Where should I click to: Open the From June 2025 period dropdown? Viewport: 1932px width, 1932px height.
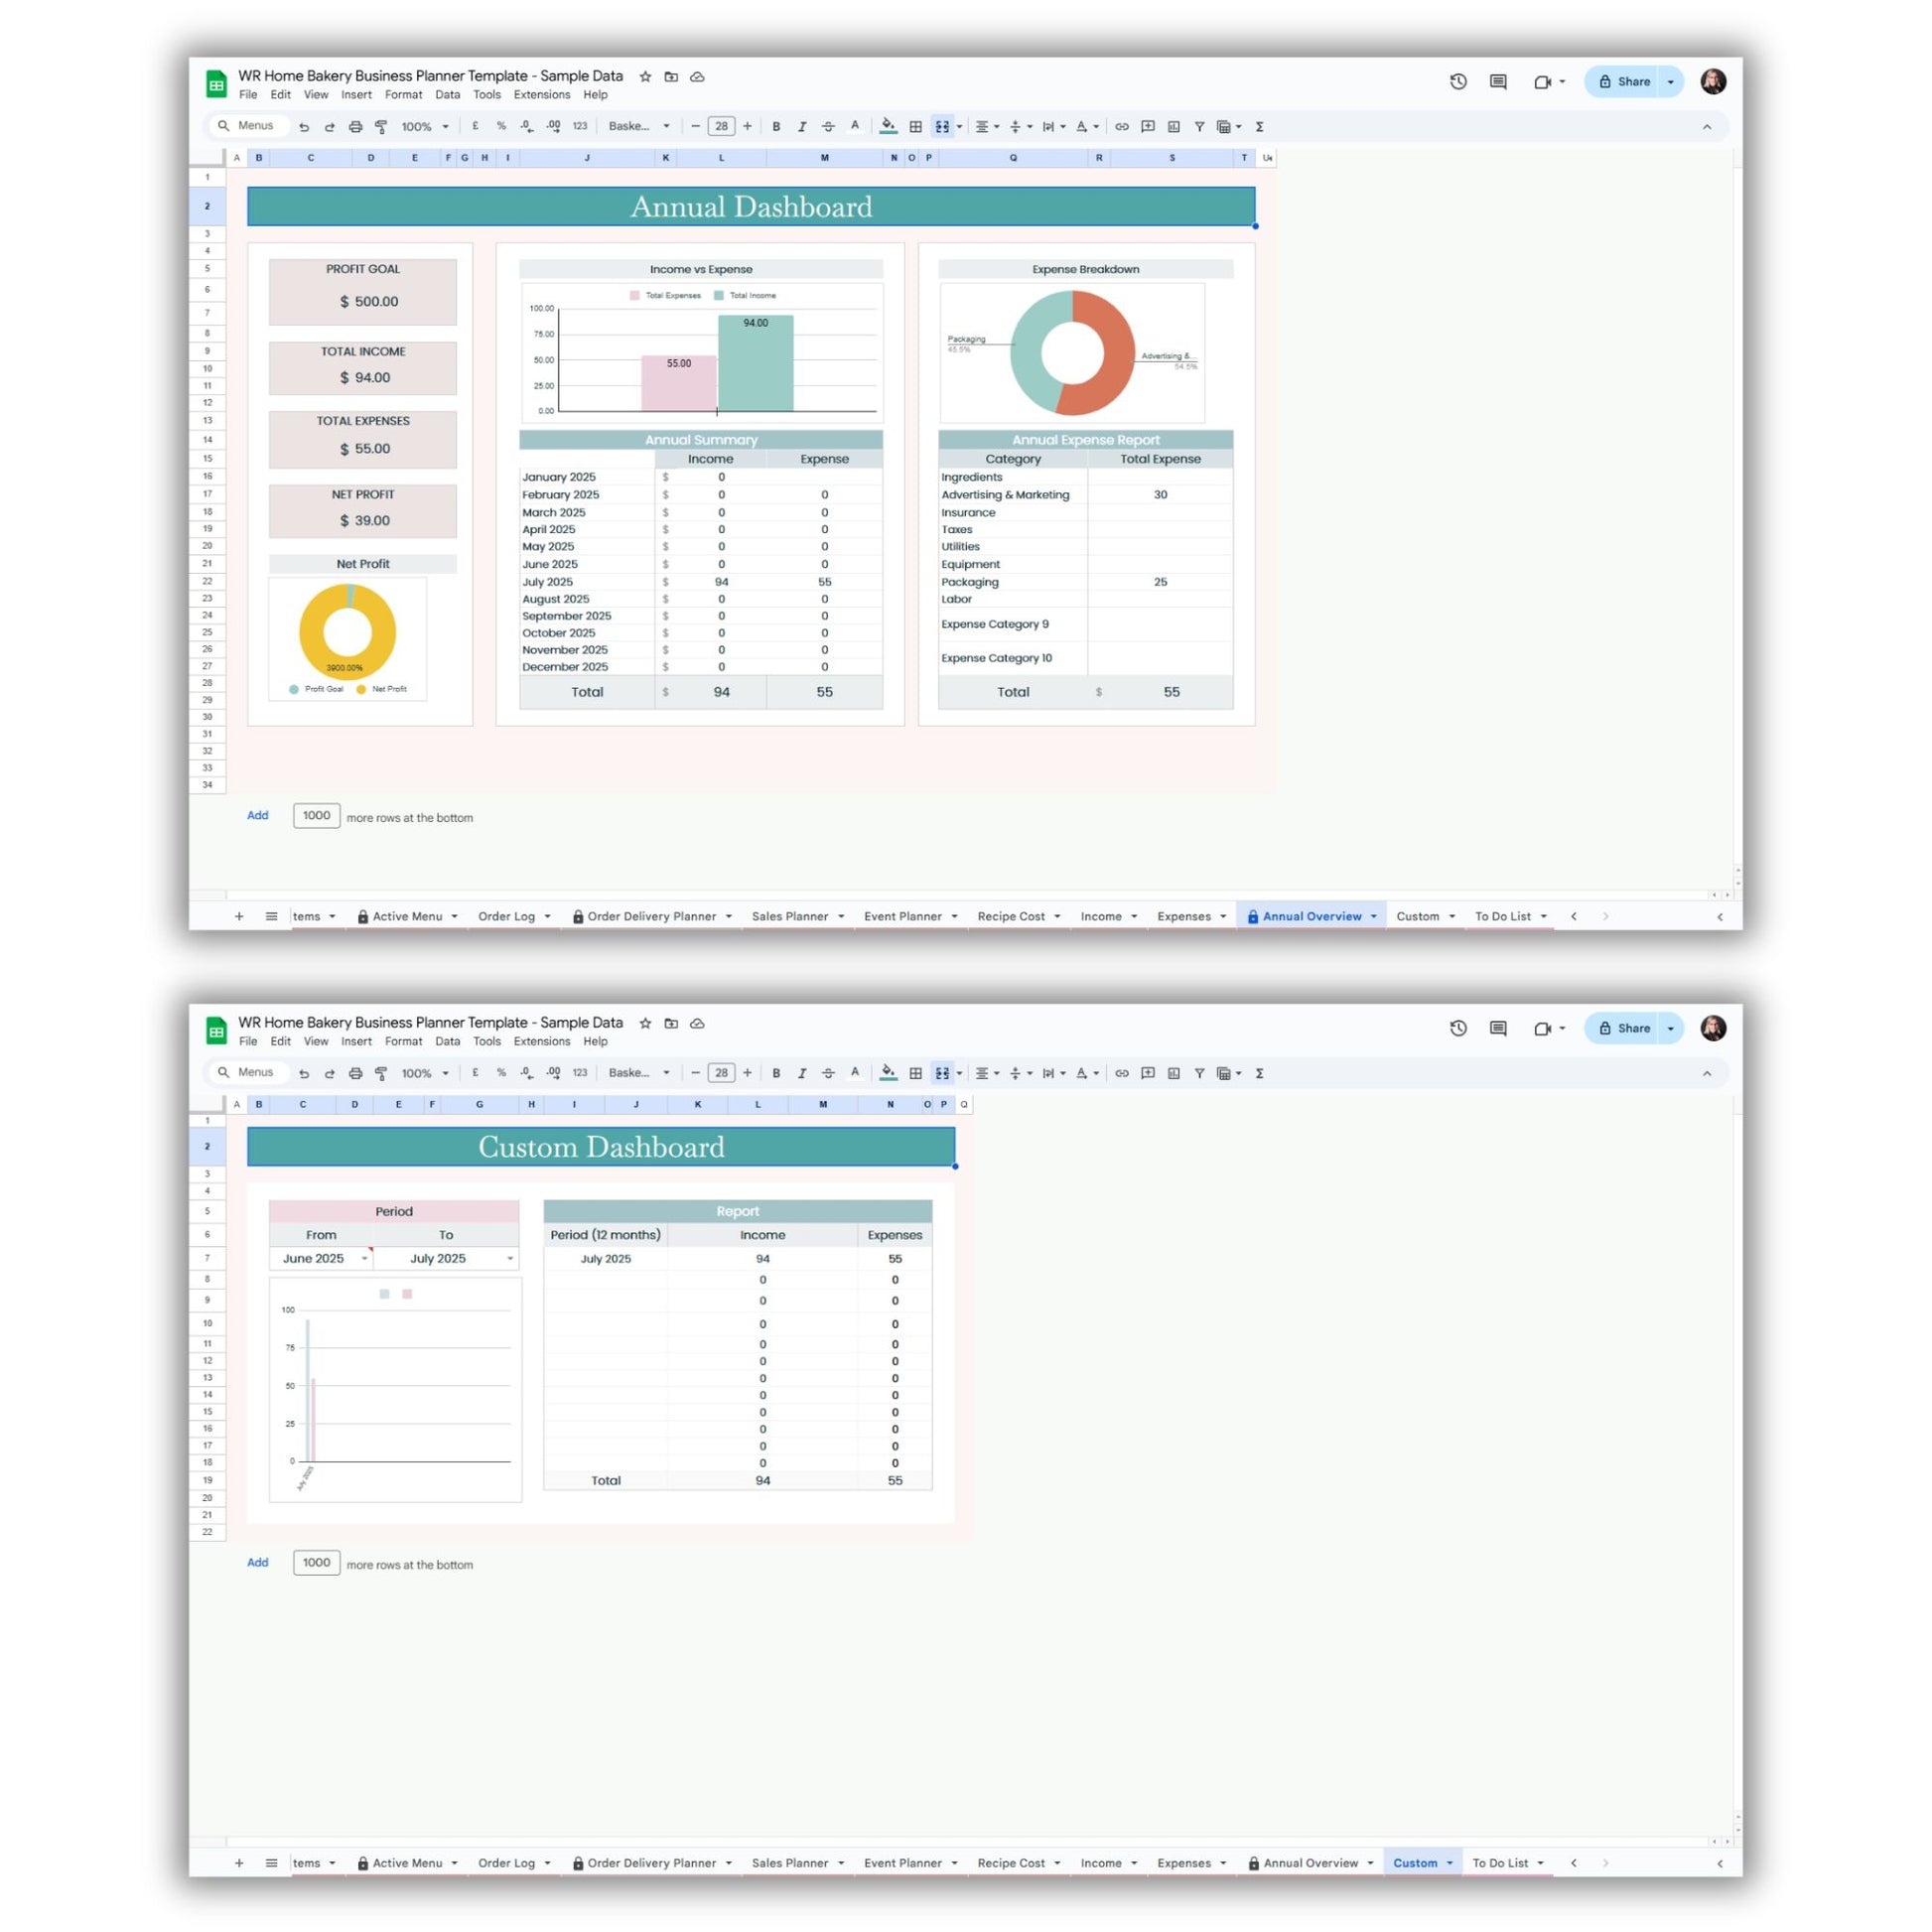364,1258
